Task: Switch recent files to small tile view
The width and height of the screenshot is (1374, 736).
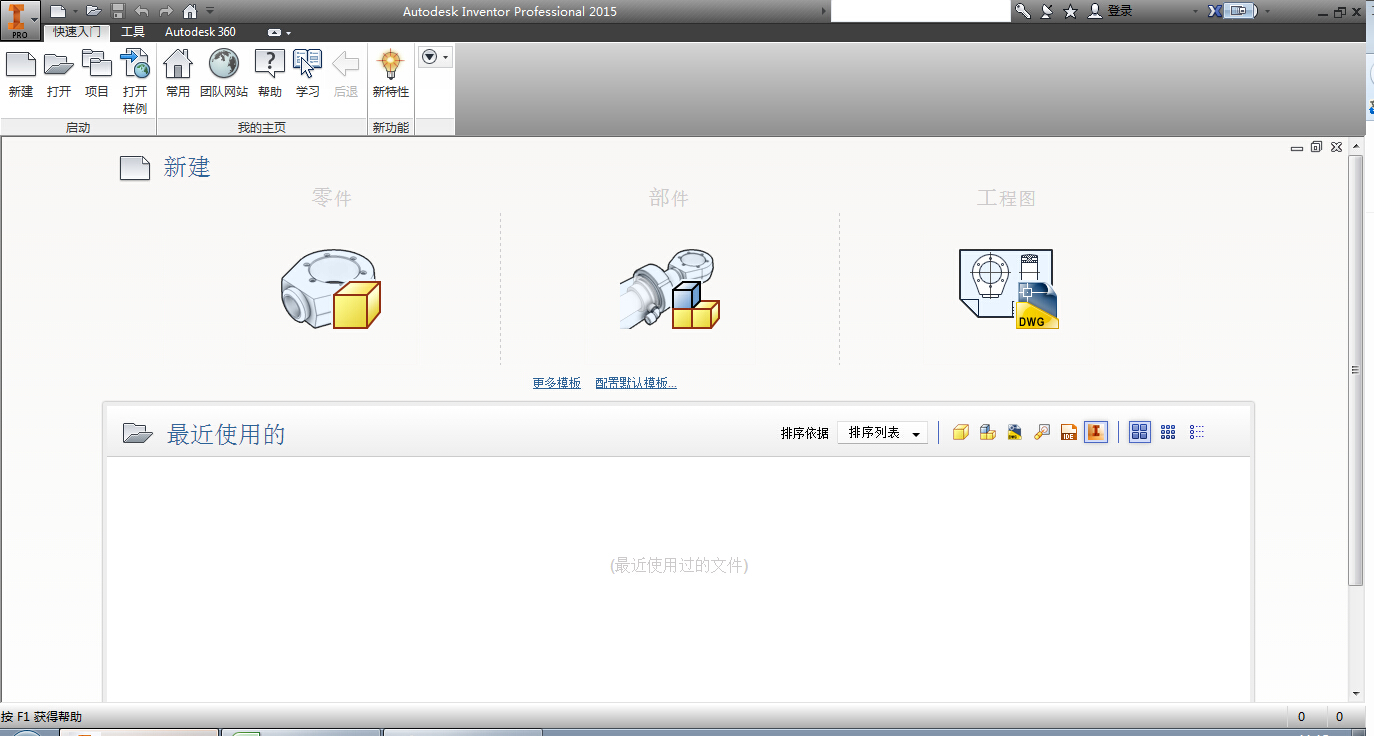Action: [1168, 432]
